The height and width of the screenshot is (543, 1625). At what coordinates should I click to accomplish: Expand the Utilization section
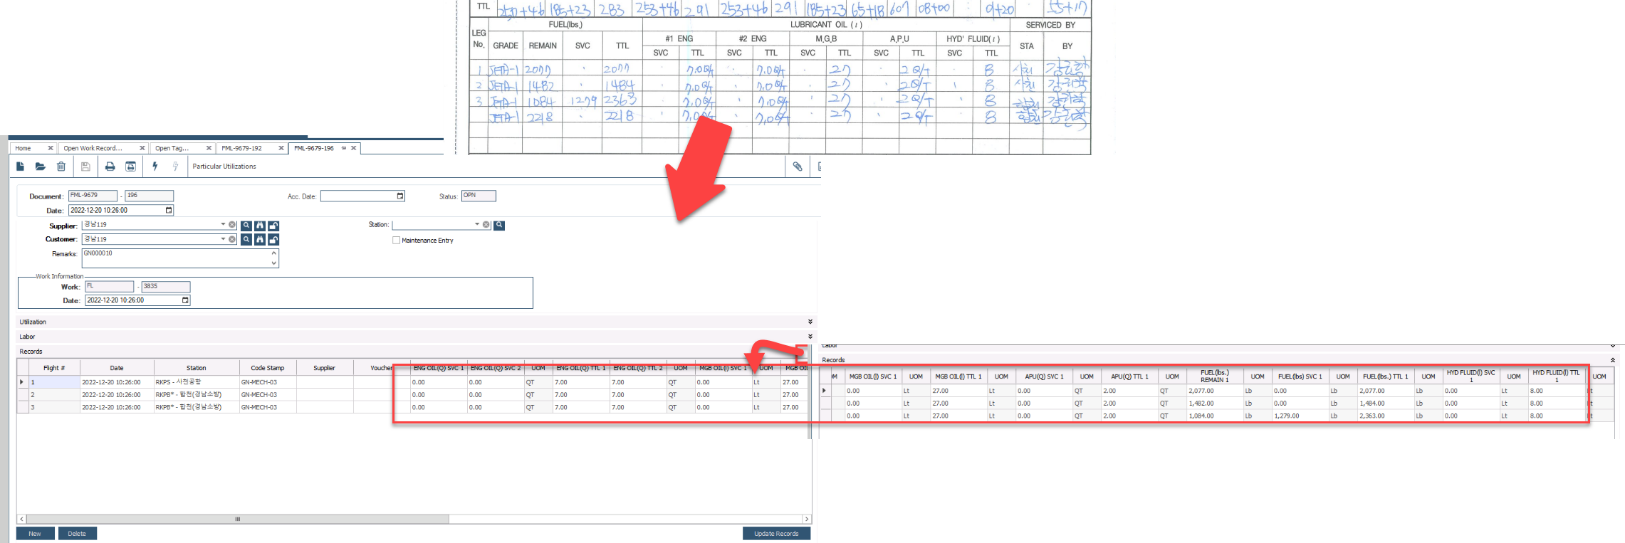click(810, 322)
